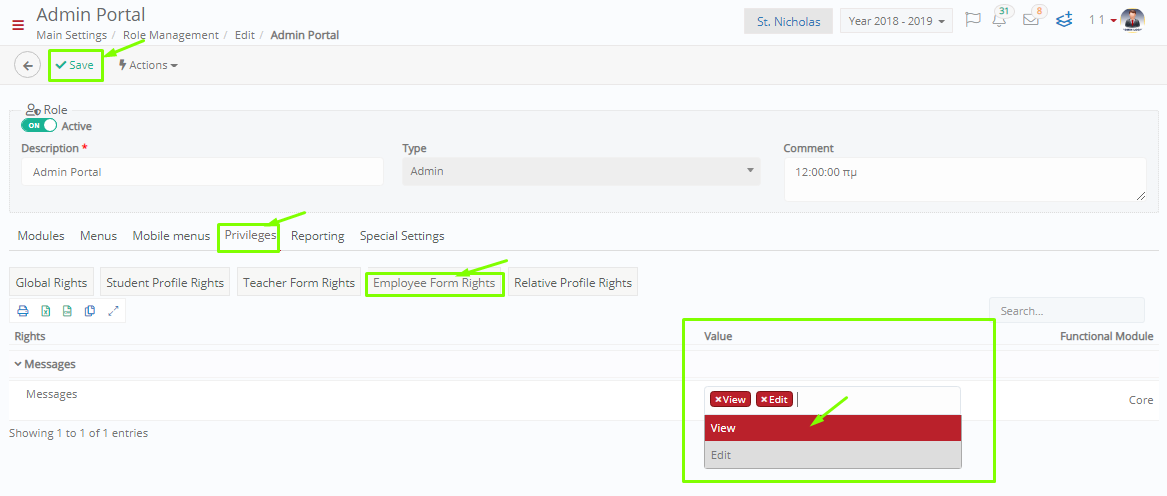The image size is (1167, 496).
Task: Export rights table to Excel
Action: click(45, 311)
